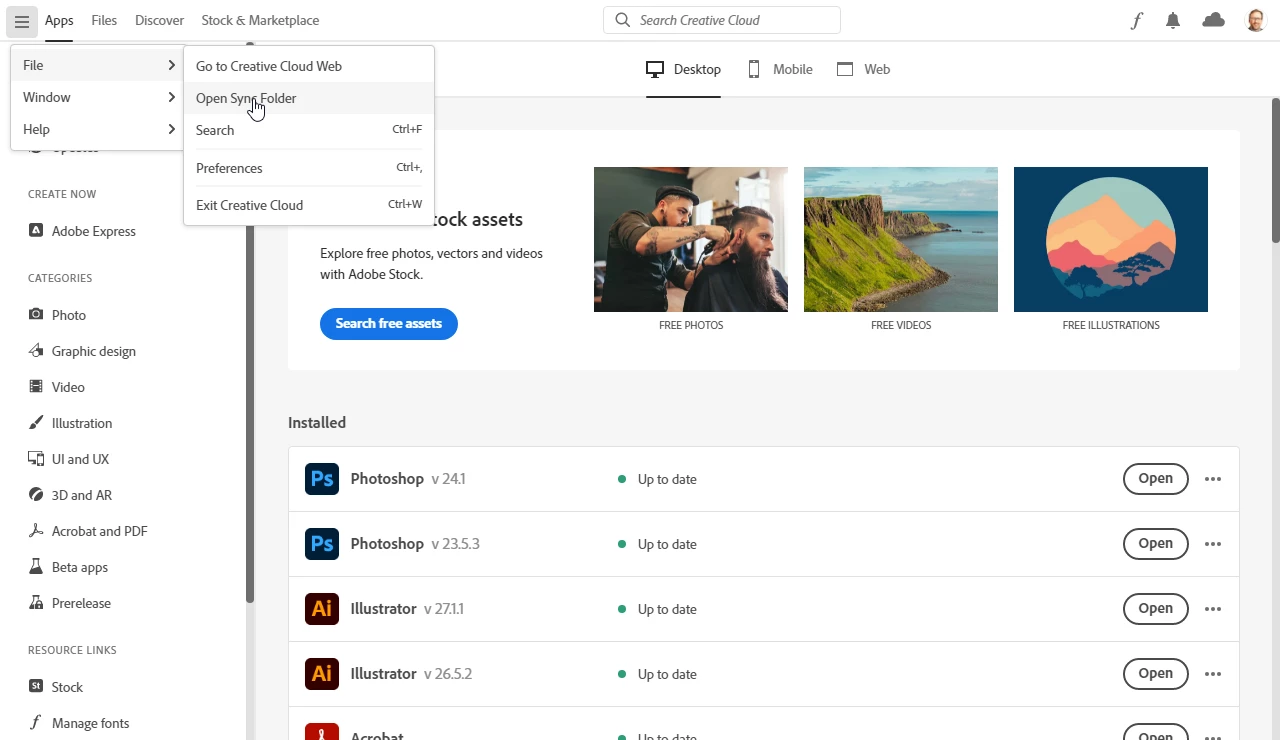The image size is (1280, 740).
Task: Select the Graphic design category icon
Action: click(x=36, y=351)
